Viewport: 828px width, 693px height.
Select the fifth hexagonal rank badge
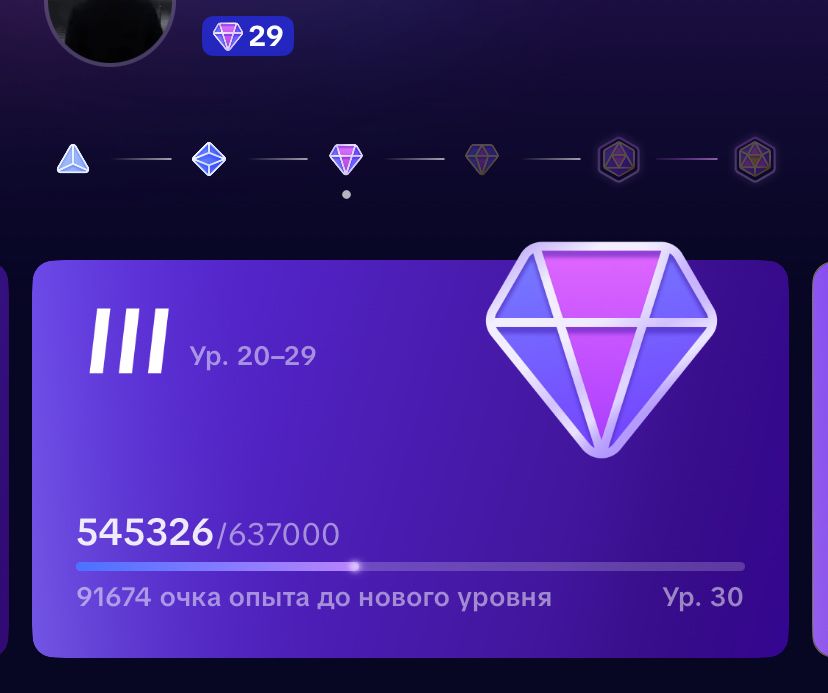click(618, 159)
